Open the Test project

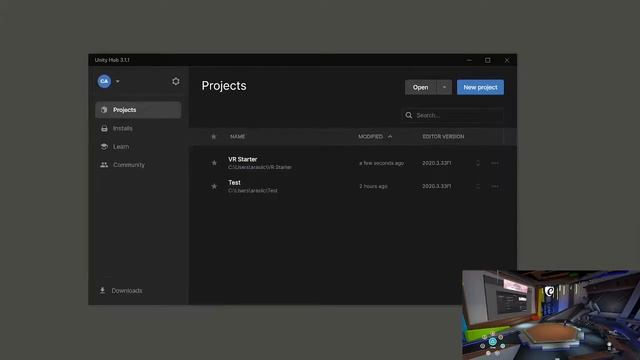tap(234, 182)
